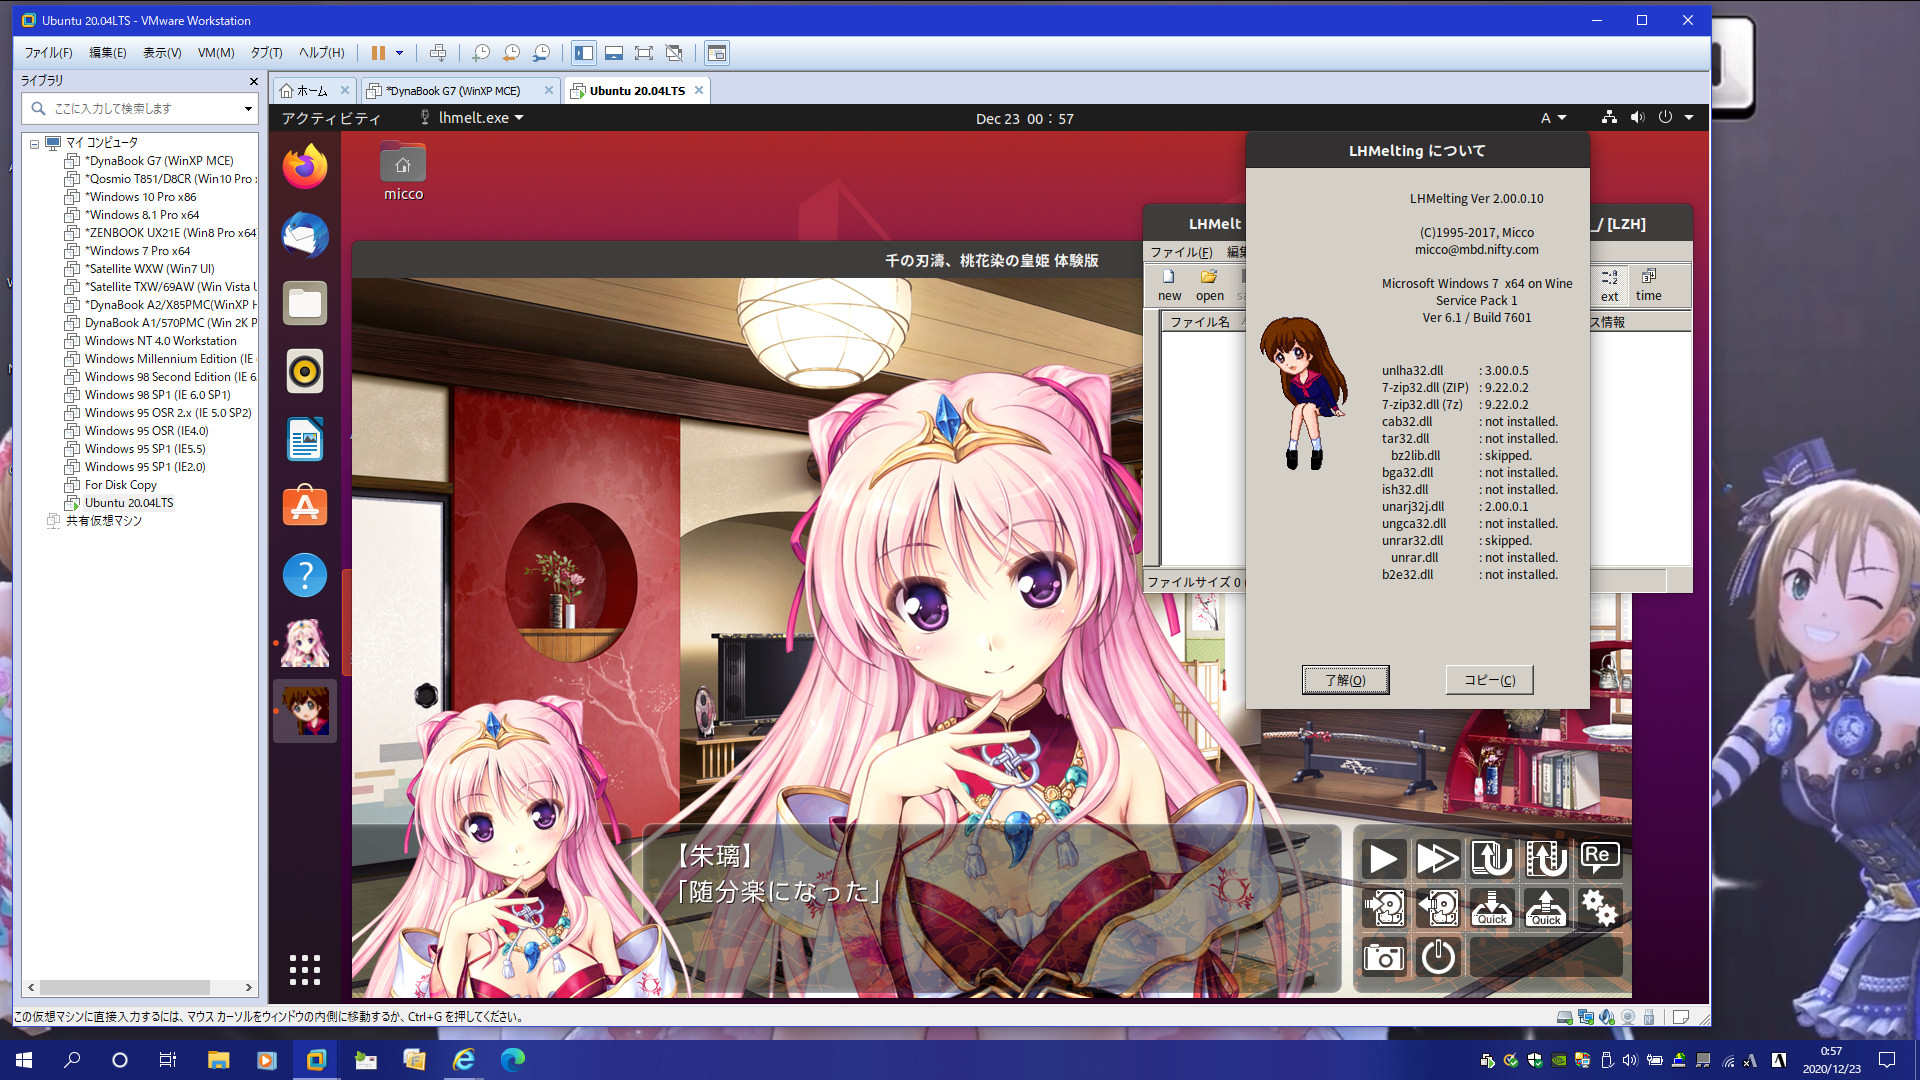Open the Files manager in the Ubuntu dock

(305, 303)
